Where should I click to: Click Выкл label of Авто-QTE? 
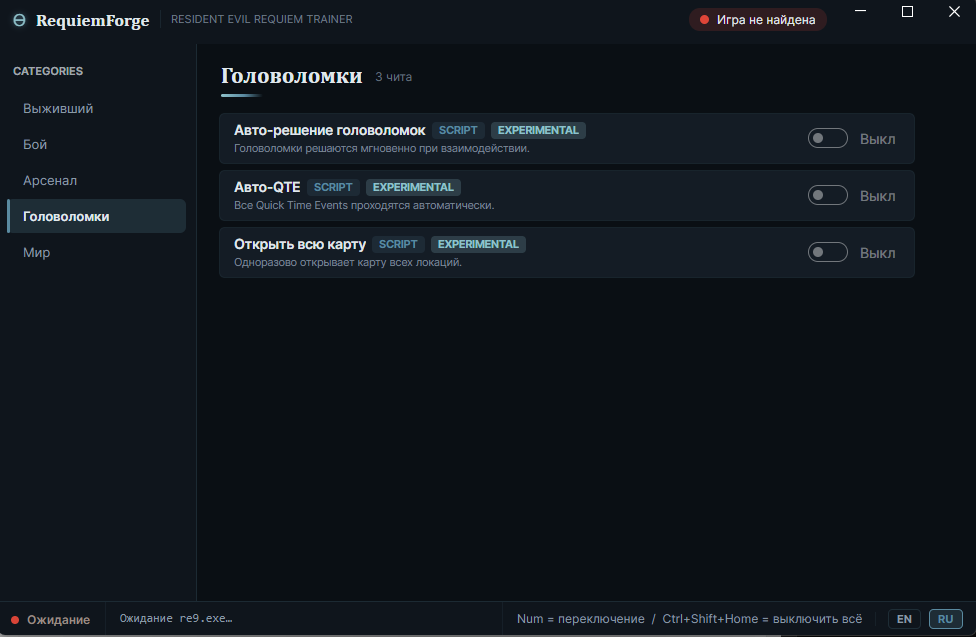878,196
